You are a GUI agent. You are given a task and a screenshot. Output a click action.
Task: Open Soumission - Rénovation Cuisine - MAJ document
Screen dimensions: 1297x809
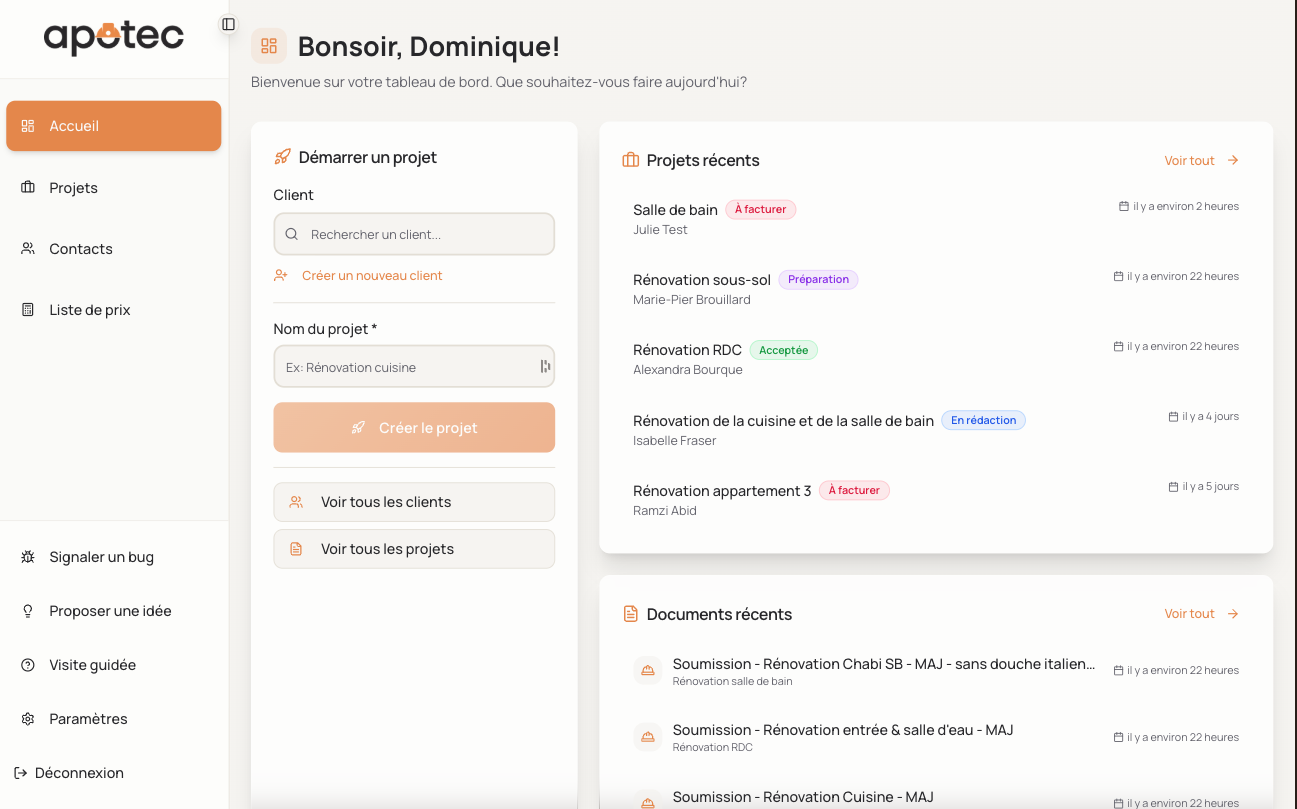(x=803, y=797)
